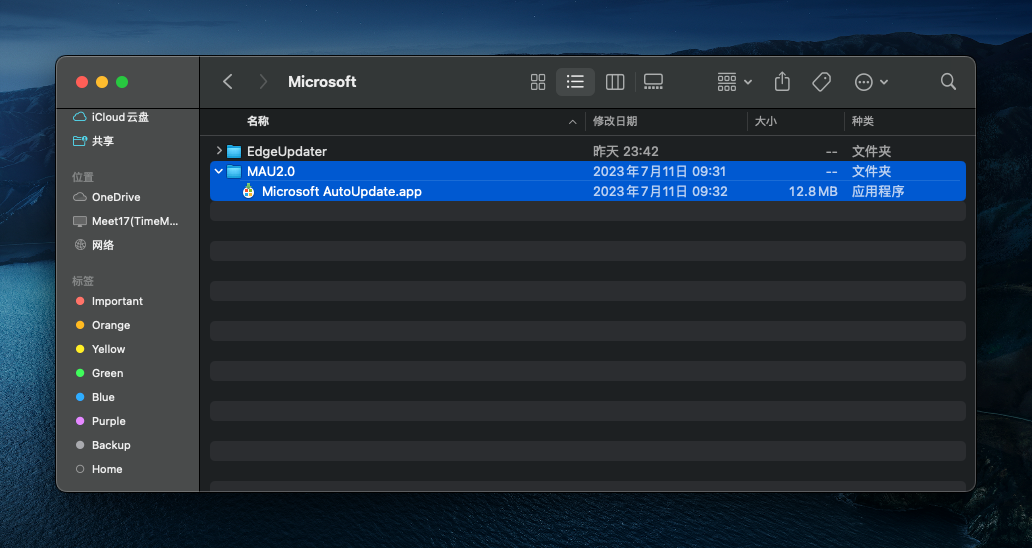This screenshot has height=548, width=1032.
Task: Select the EdgeUpdater row name
Action: (286, 151)
